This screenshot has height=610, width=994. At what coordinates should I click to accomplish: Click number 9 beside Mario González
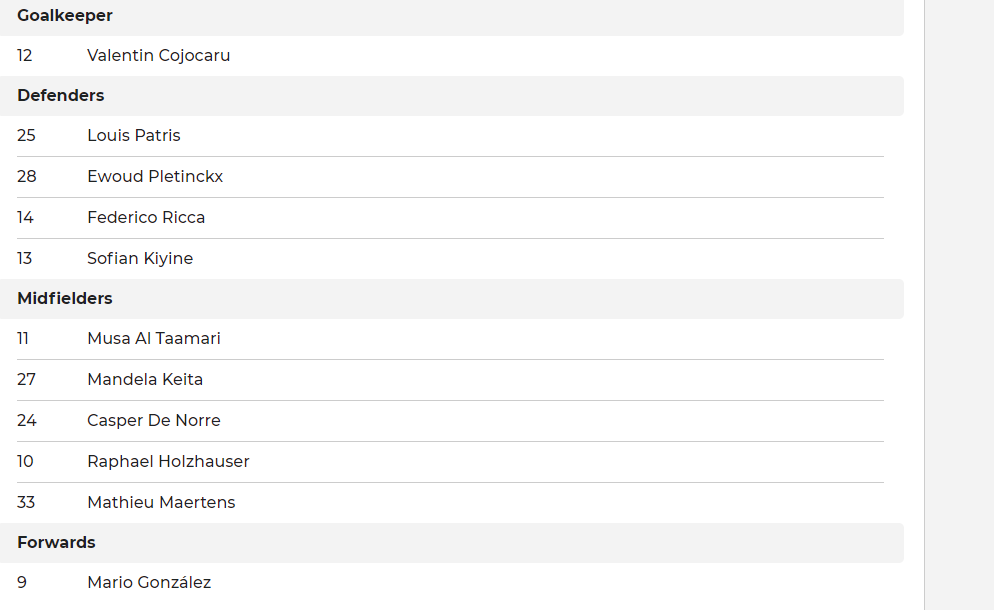point(22,583)
